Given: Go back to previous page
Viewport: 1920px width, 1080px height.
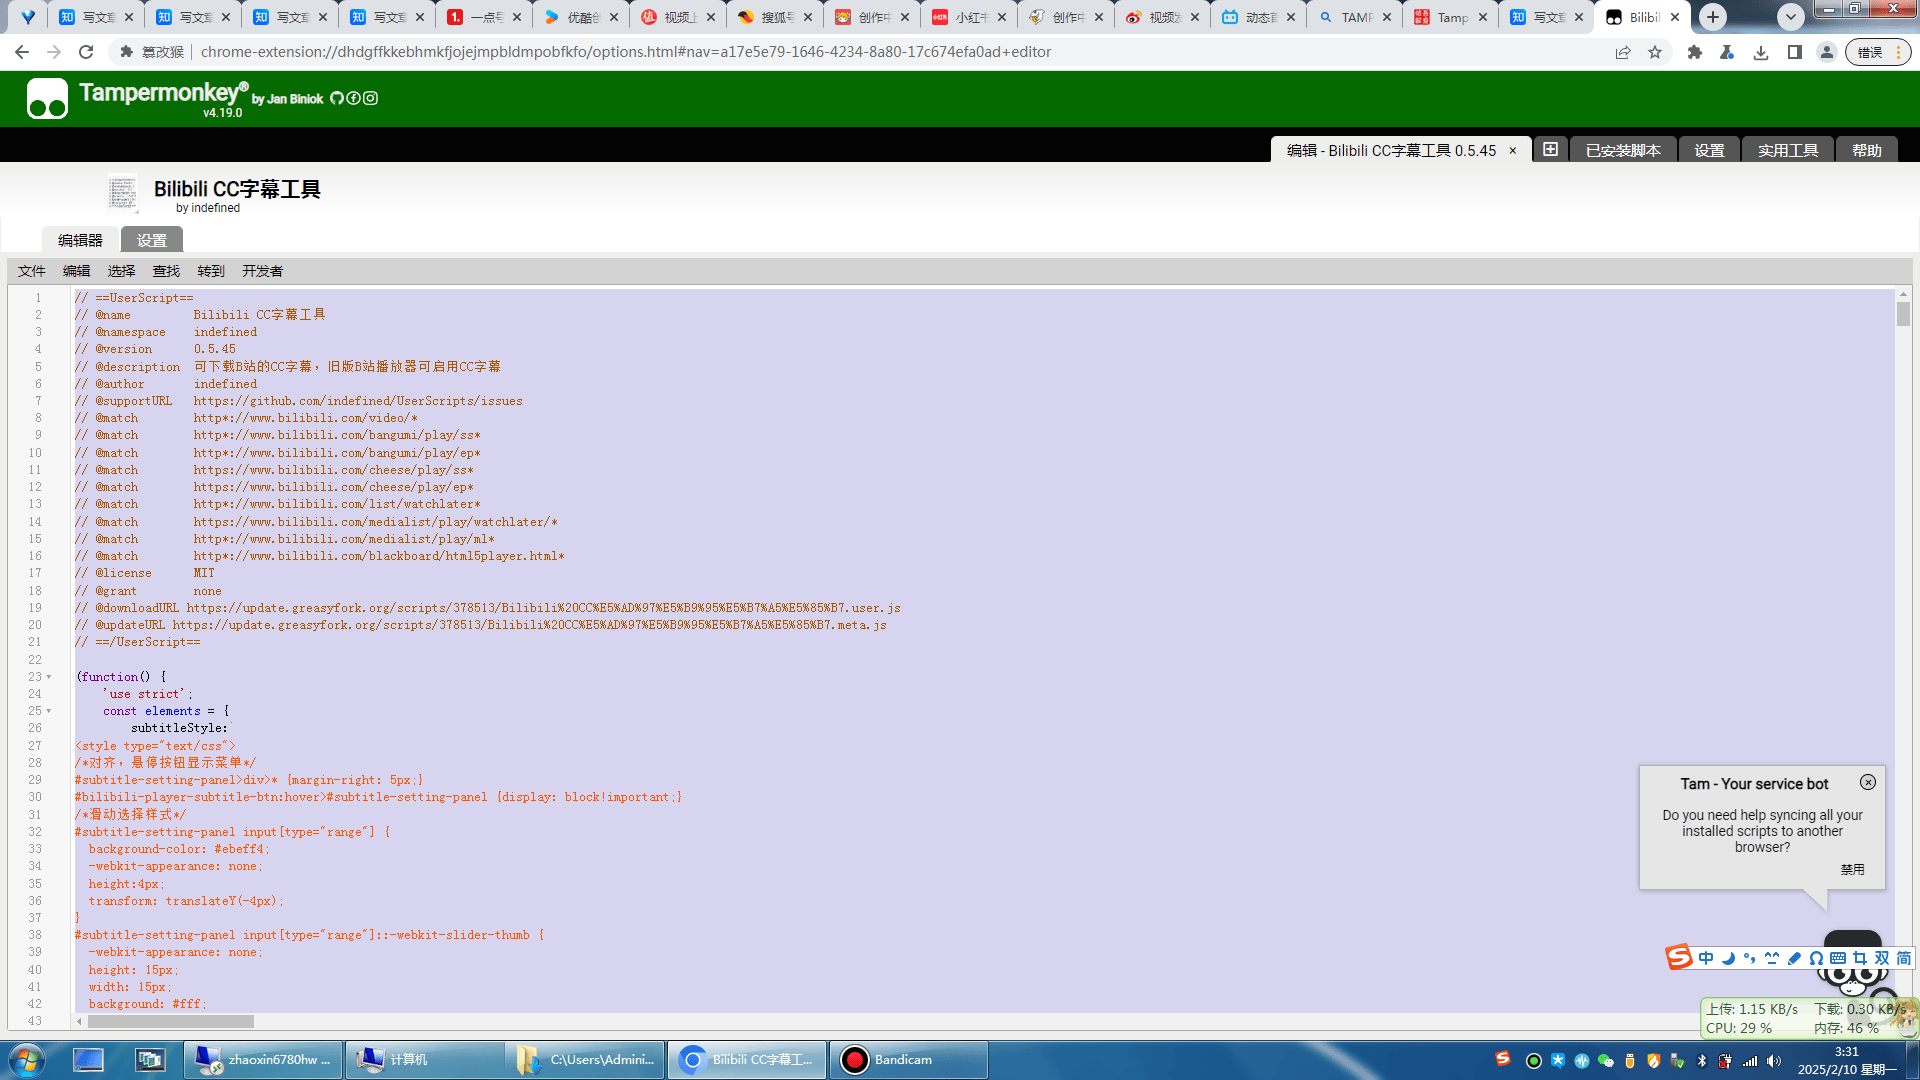Looking at the screenshot, I should (x=22, y=52).
